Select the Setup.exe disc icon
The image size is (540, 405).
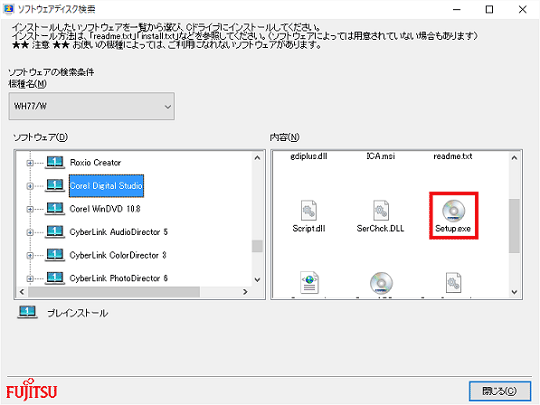tap(454, 210)
